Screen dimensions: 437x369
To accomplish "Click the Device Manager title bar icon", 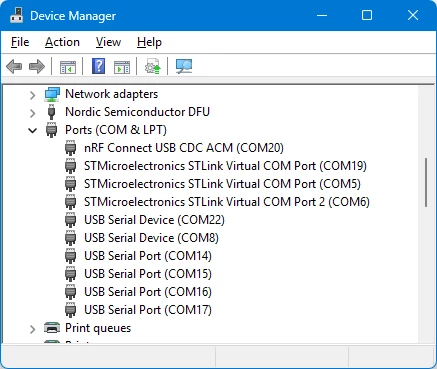I will [x=17, y=15].
